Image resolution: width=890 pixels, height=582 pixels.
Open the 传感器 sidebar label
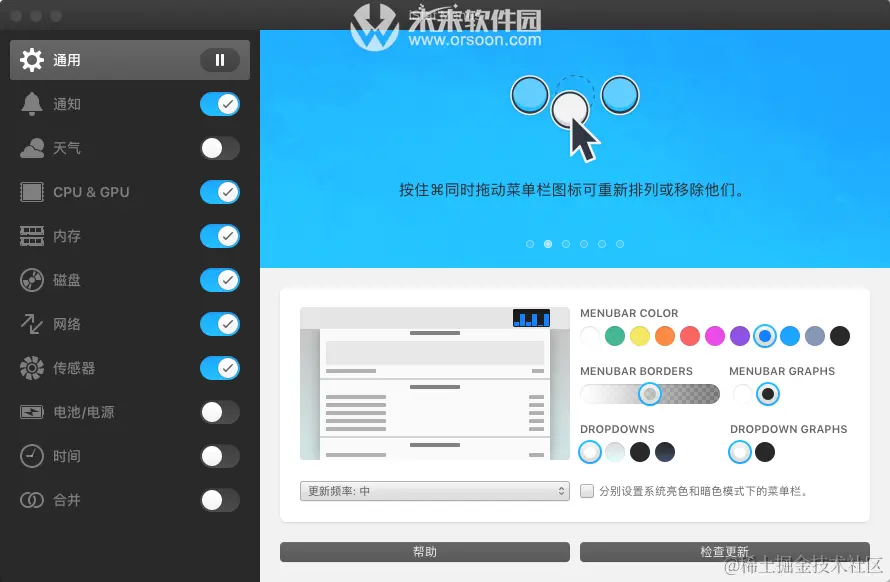point(74,368)
